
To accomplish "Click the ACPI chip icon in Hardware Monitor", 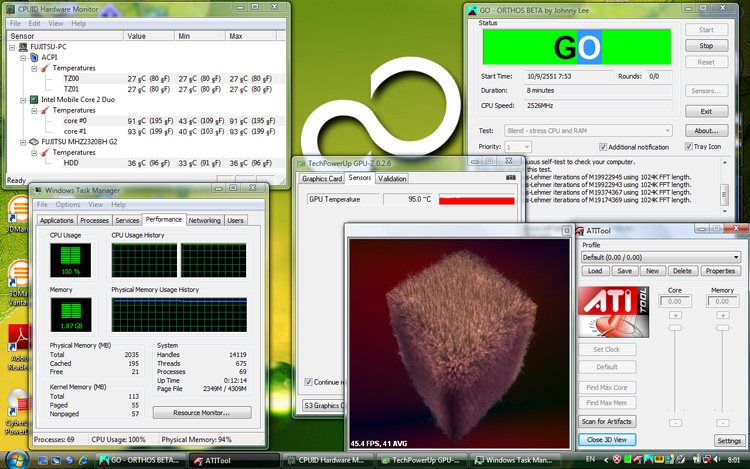I will coord(34,57).
